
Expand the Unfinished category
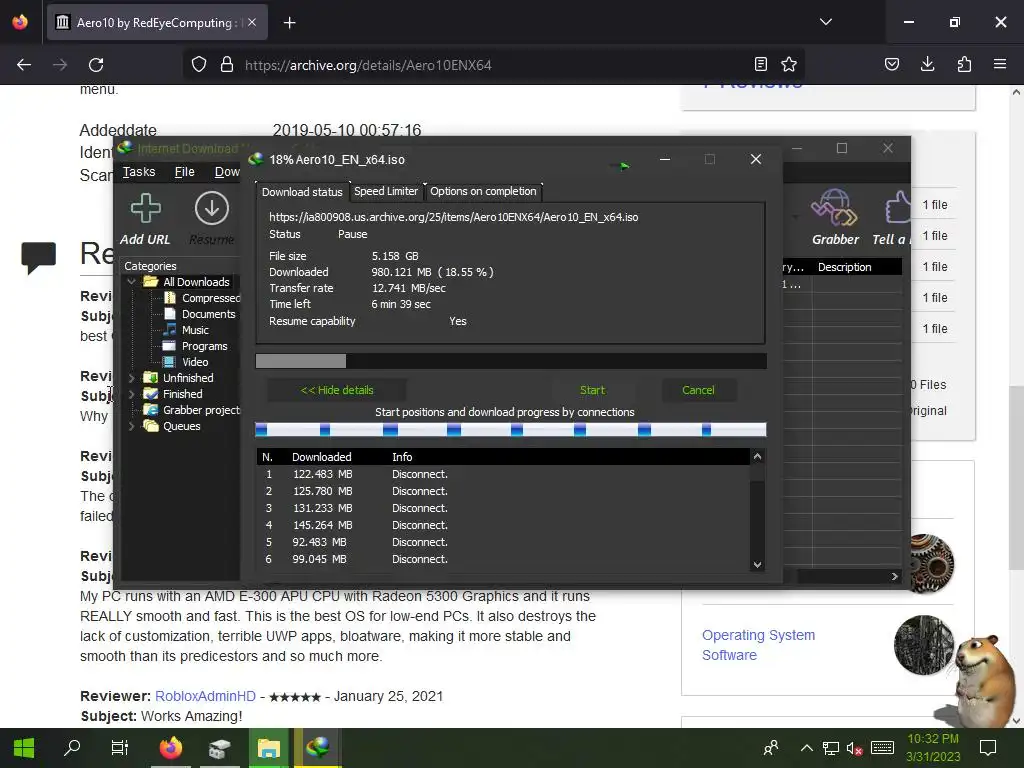click(x=132, y=378)
